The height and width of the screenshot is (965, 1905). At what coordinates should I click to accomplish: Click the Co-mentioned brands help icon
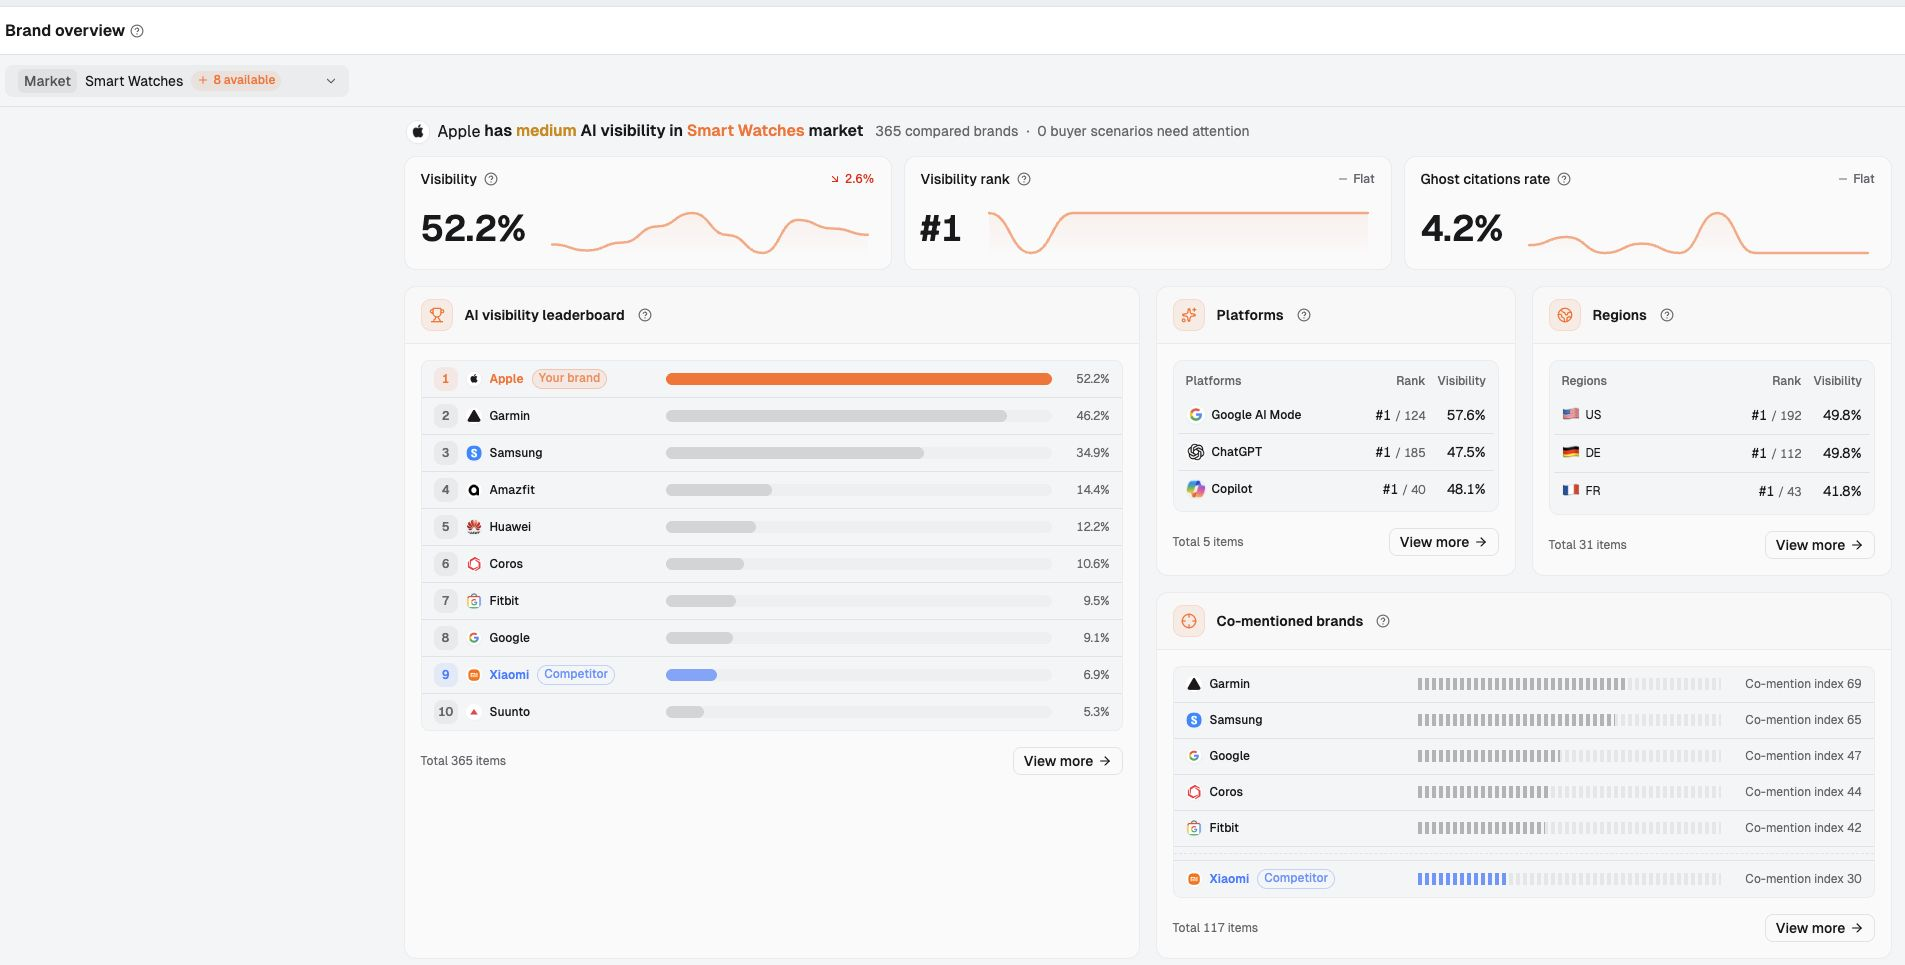1383,621
